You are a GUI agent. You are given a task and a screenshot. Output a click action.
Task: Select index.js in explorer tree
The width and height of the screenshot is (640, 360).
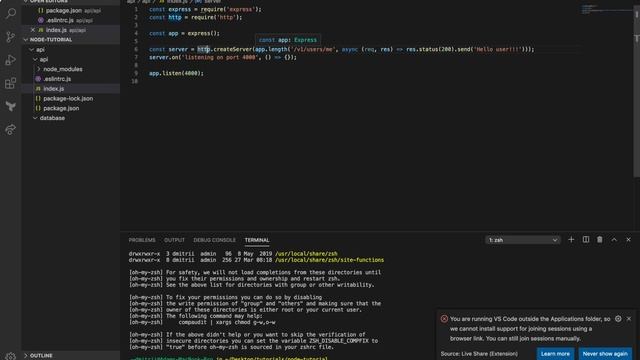pos(71,89)
